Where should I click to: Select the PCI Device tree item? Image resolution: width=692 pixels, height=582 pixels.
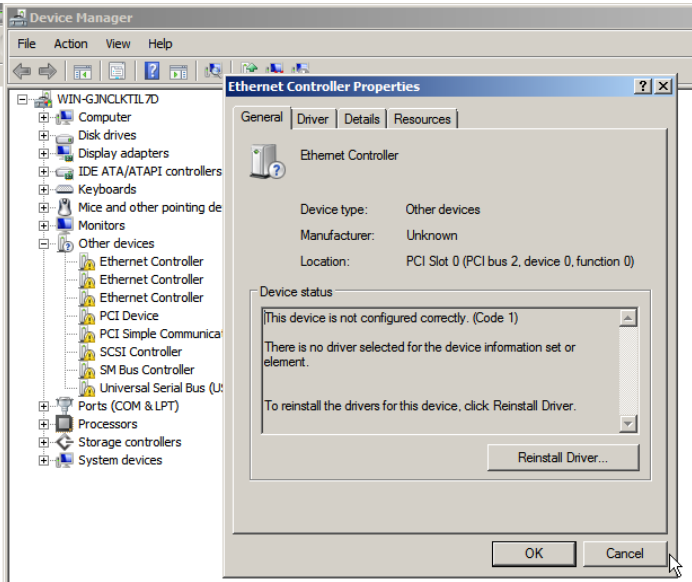[129, 316]
